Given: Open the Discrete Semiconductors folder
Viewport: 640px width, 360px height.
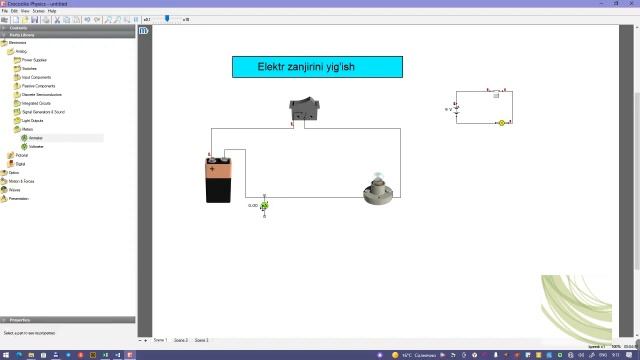Looking at the screenshot, I should pyautogui.click(x=38, y=95).
